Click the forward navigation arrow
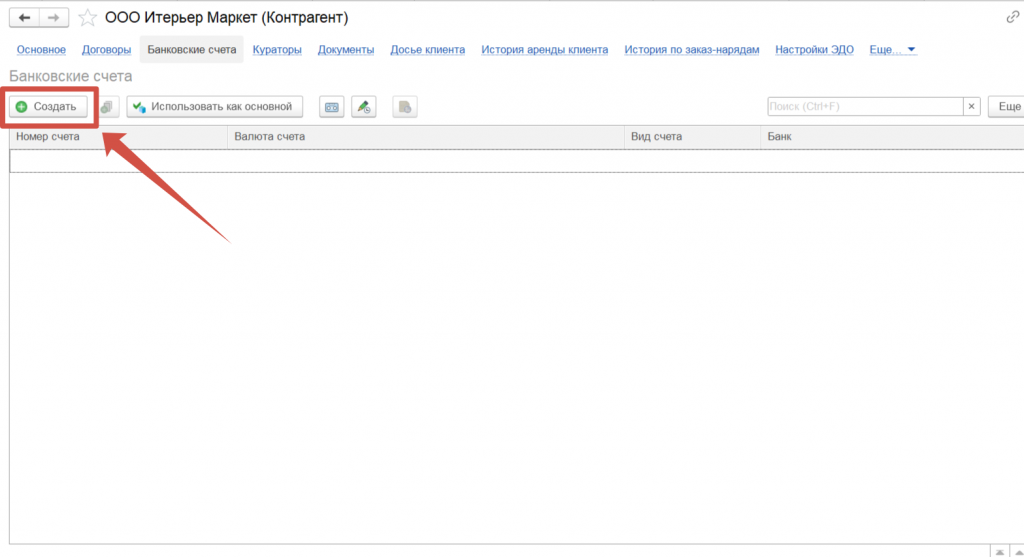This screenshot has height=557, width=1024. 54,18
